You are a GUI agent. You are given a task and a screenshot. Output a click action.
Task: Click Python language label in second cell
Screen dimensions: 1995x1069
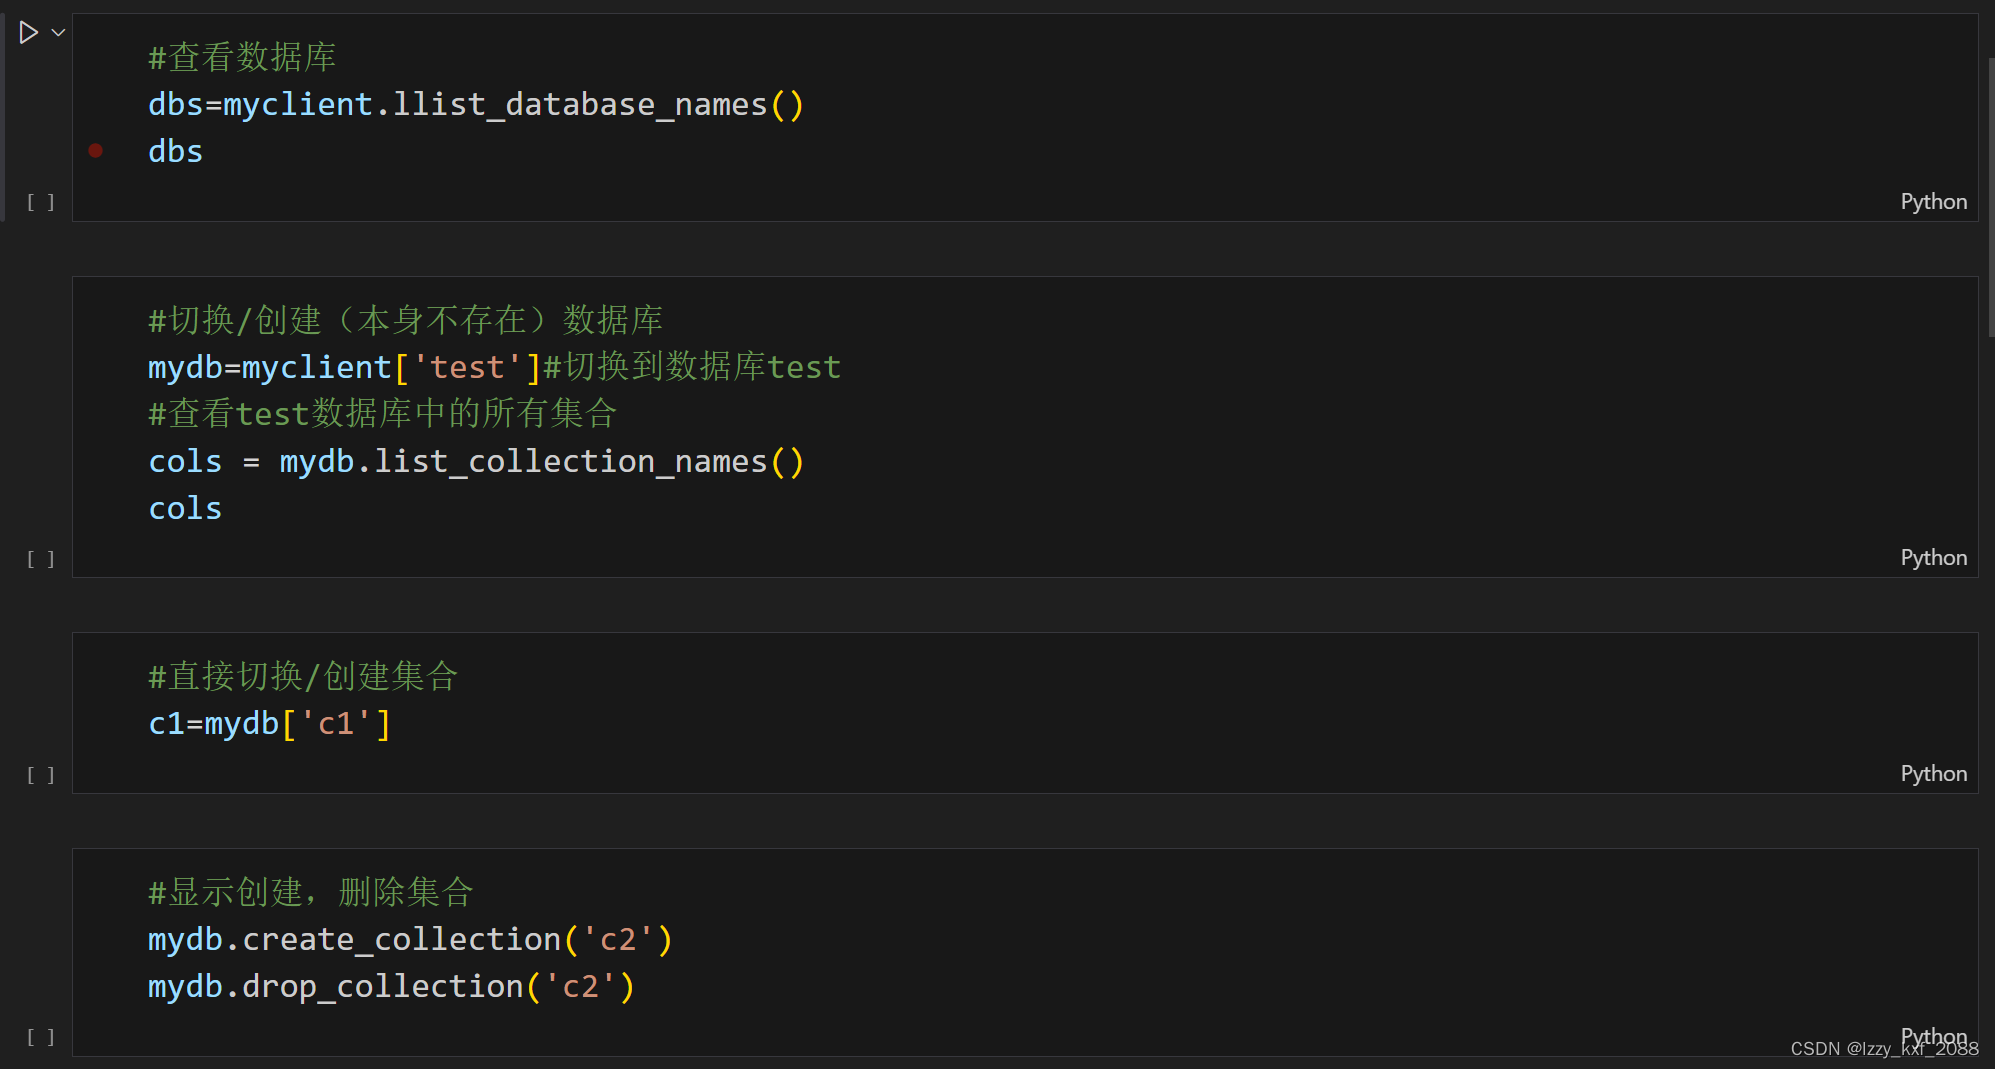(x=1933, y=558)
